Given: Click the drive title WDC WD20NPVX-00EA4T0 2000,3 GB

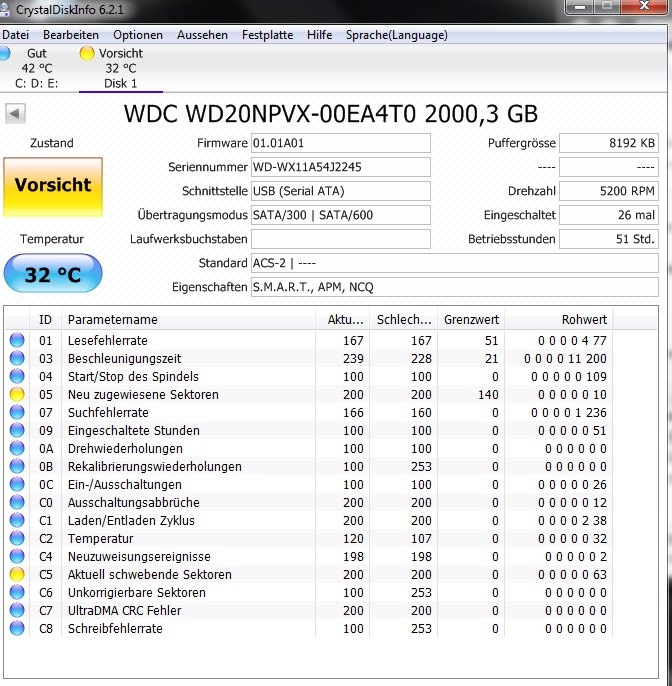Looking at the screenshot, I should tap(331, 114).
